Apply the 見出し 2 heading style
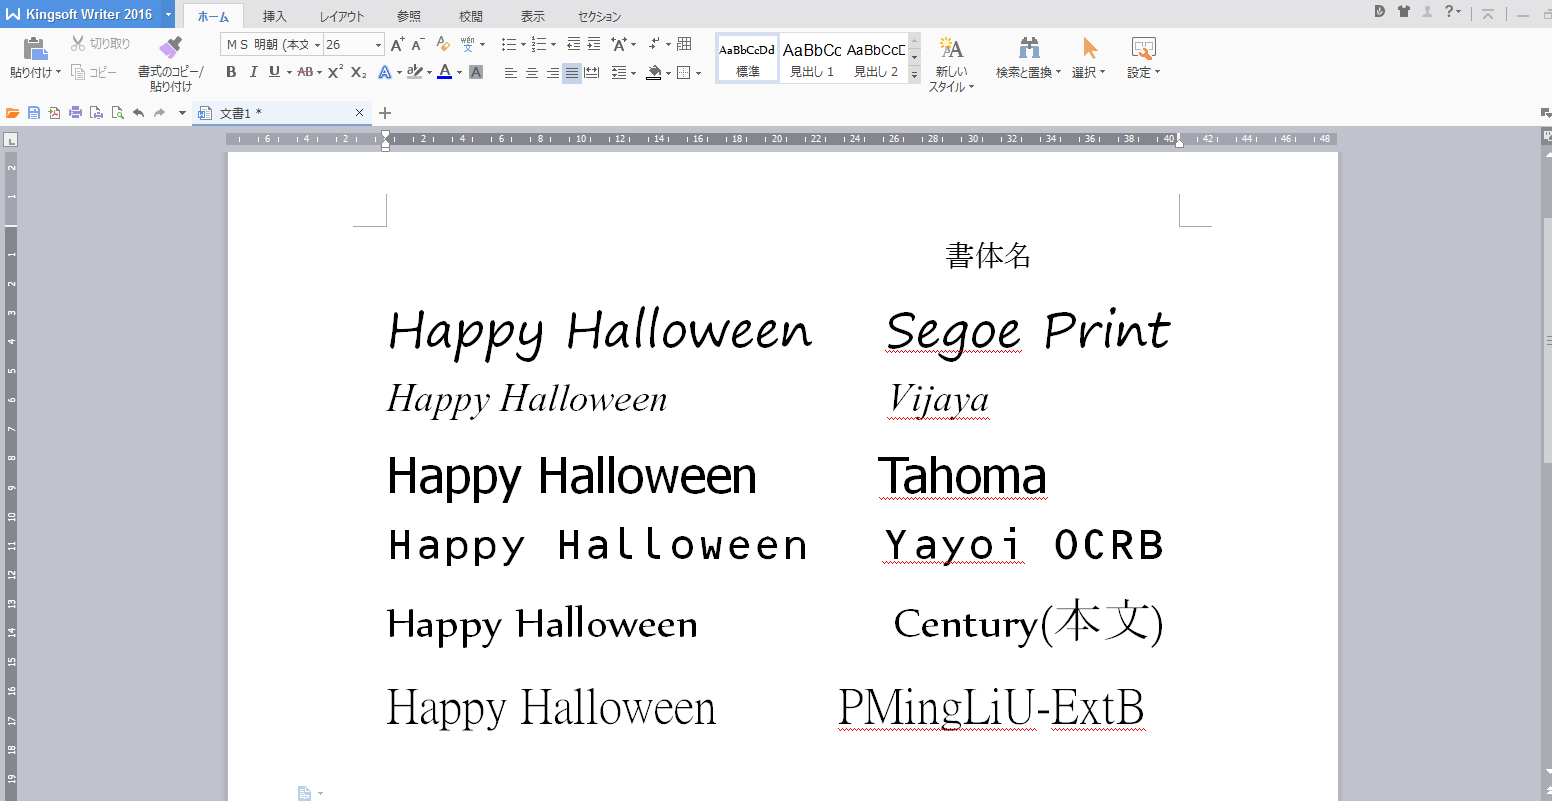Image resolution: width=1552 pixels, height=801 pixels. (x=876, y=59)
